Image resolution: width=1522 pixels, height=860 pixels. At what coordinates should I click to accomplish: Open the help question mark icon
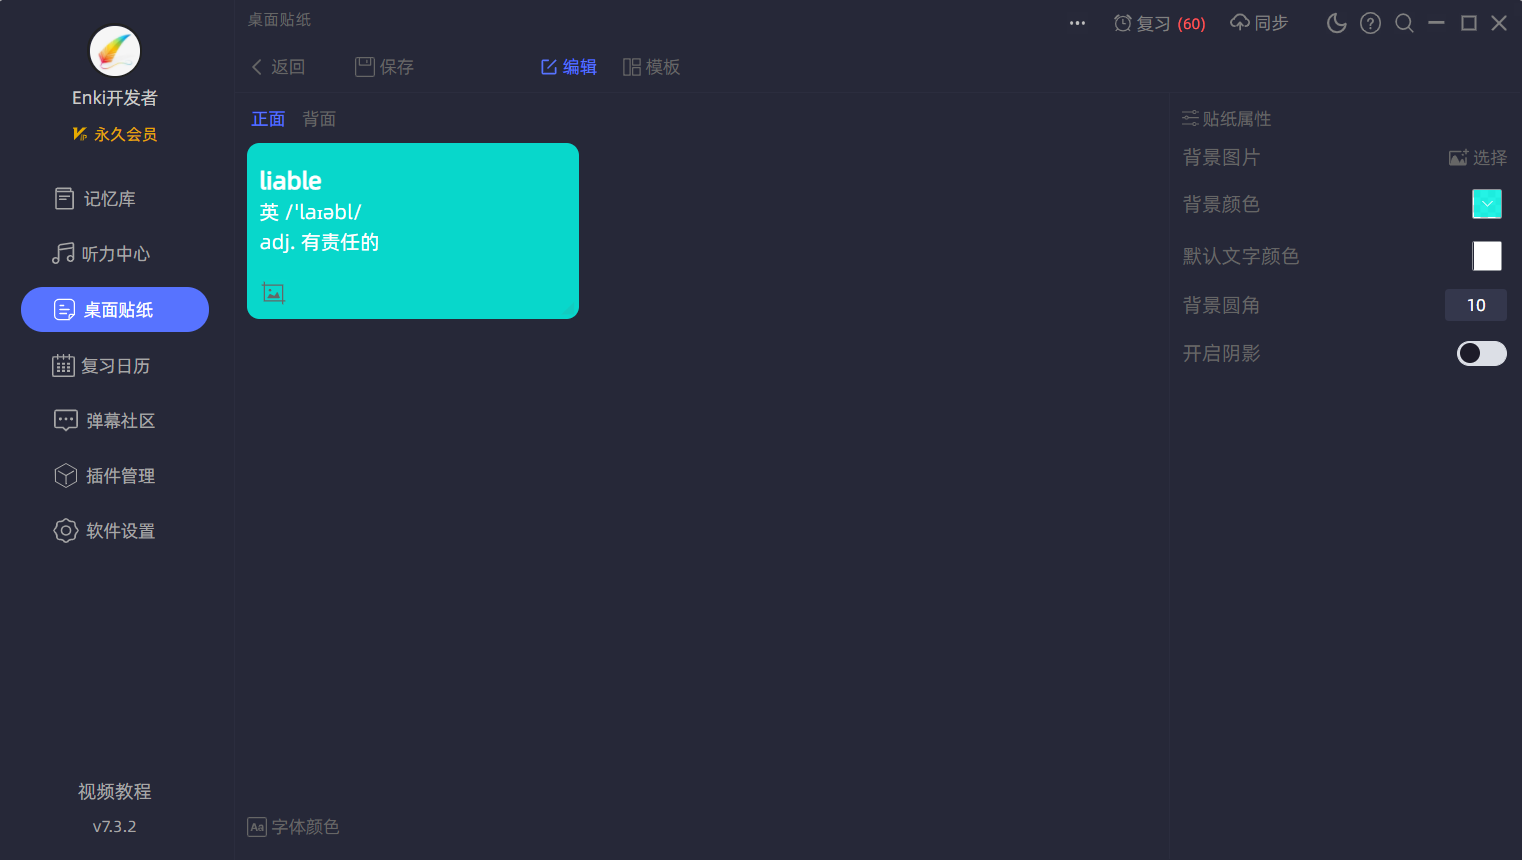click(x=1370, y=23)
